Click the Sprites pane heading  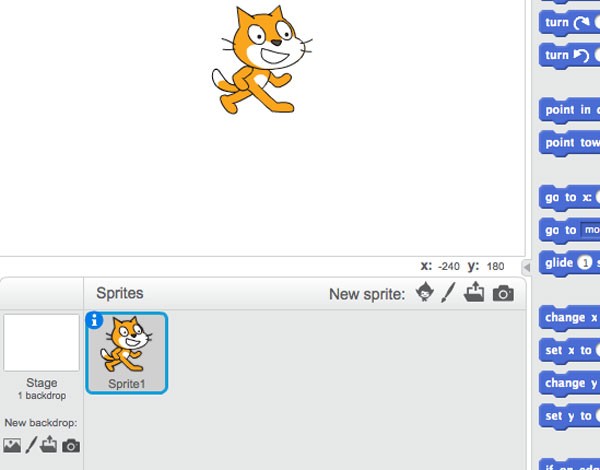pos(120,293)
